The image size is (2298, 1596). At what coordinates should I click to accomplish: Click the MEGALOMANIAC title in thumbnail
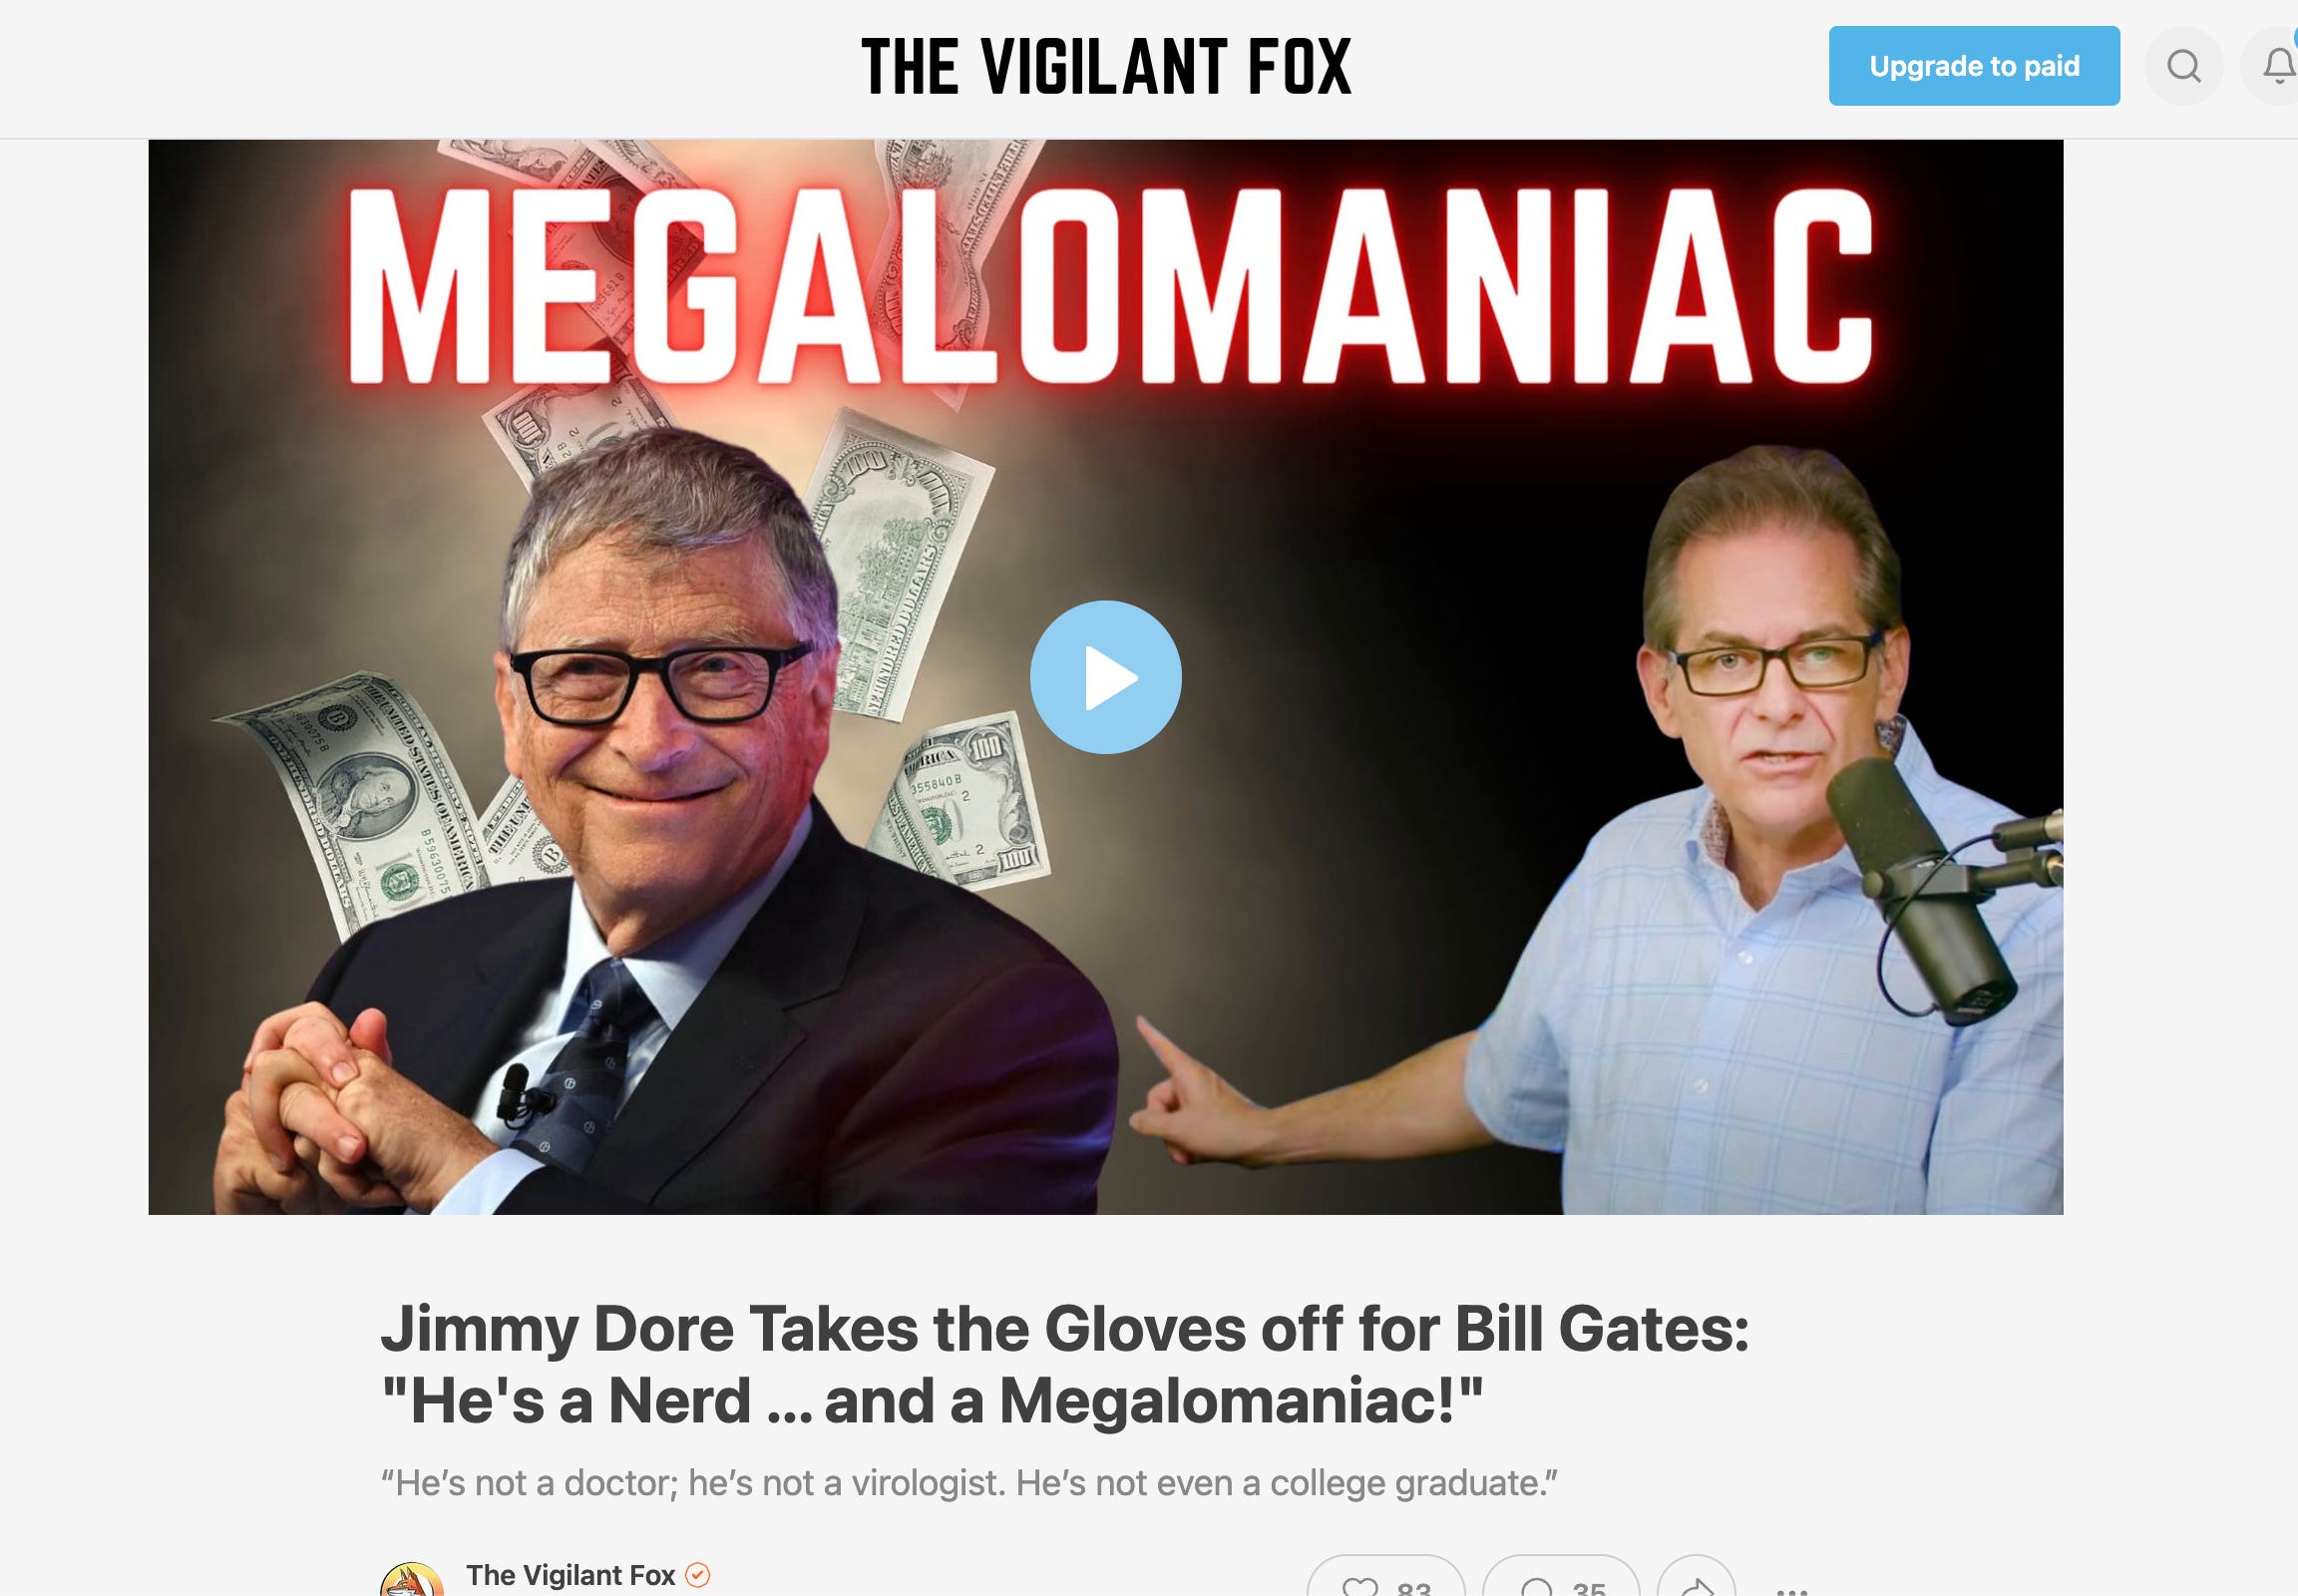(x=1108, y=286)
